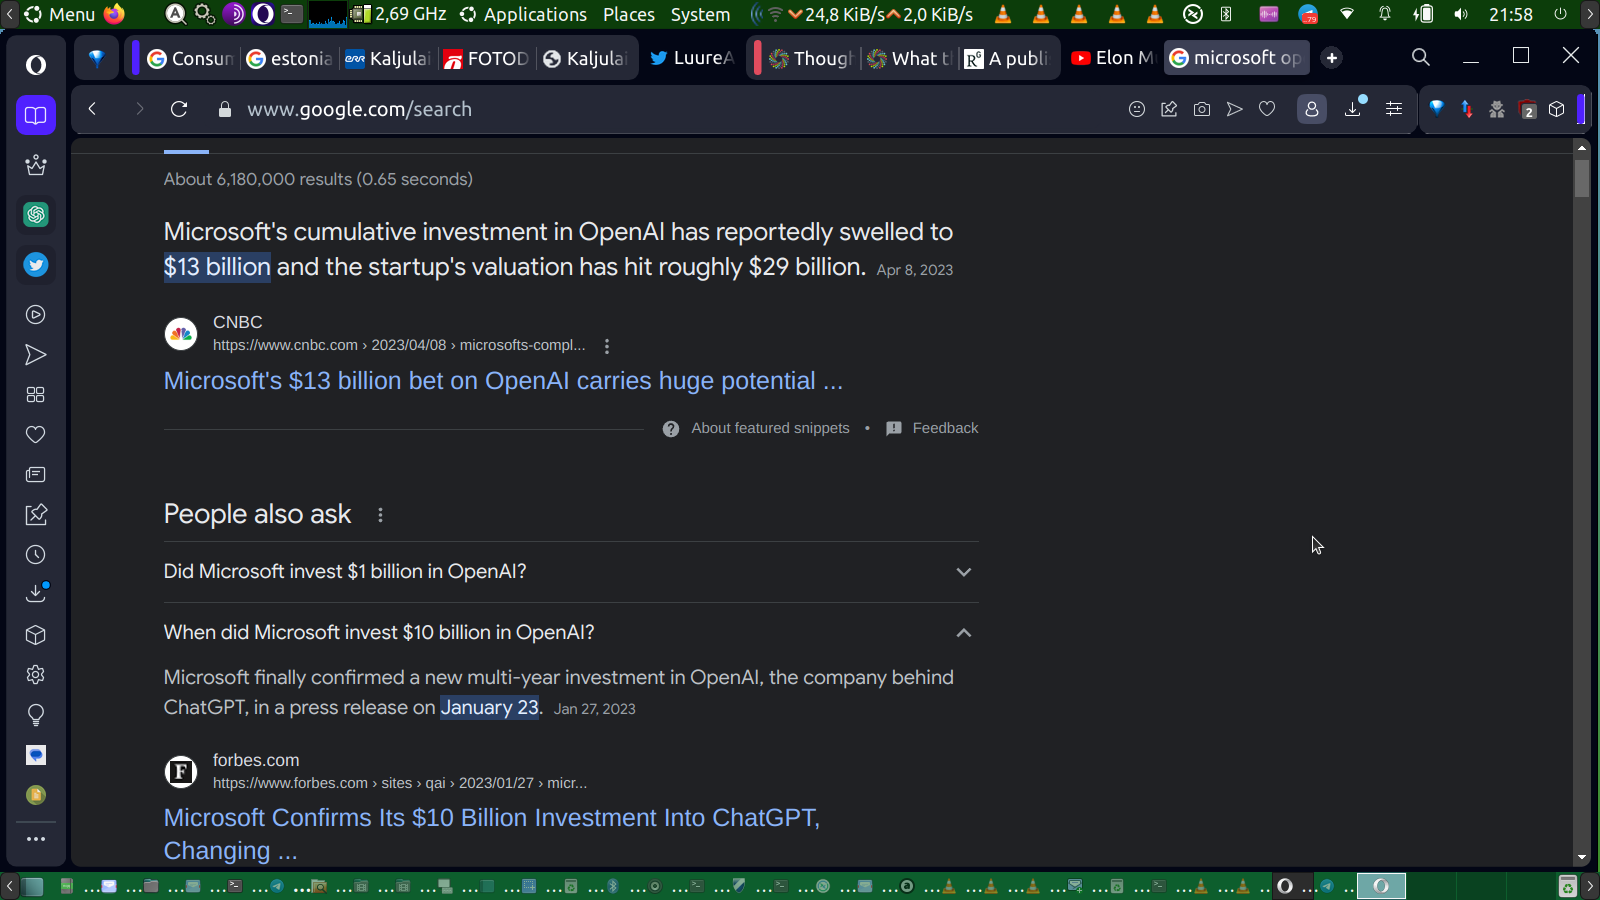This screenshot has width=1600, height=900.
Task: Open Easy Setup sliders icon
Action: point(1394,109)
